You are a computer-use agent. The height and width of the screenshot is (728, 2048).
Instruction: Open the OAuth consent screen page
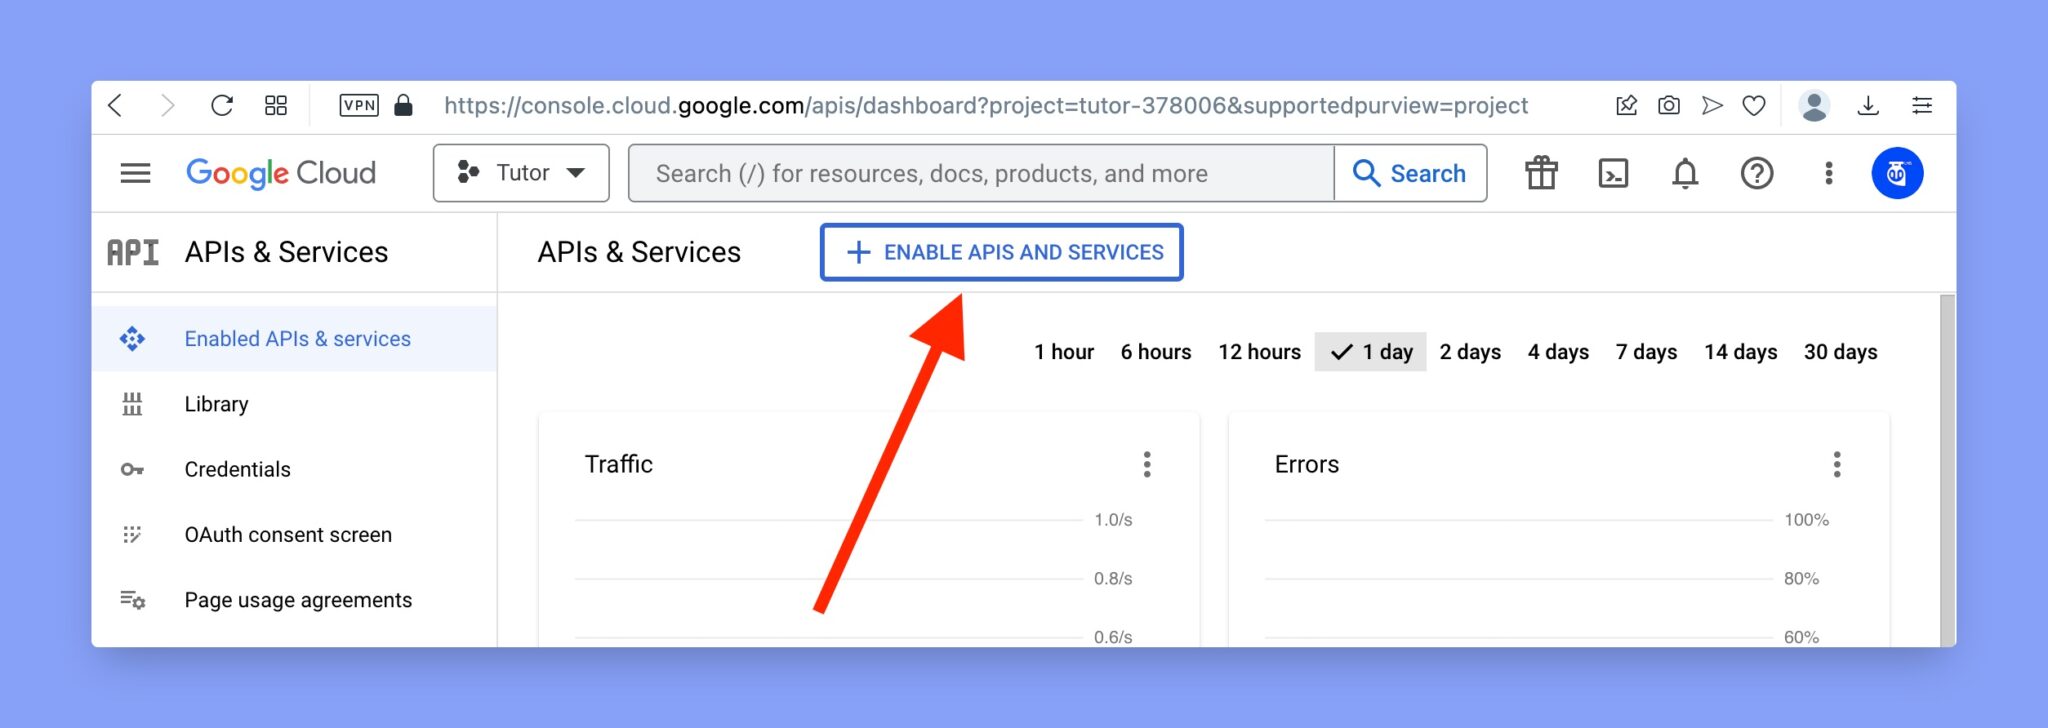pyautogui.click(x=287, y=534)
